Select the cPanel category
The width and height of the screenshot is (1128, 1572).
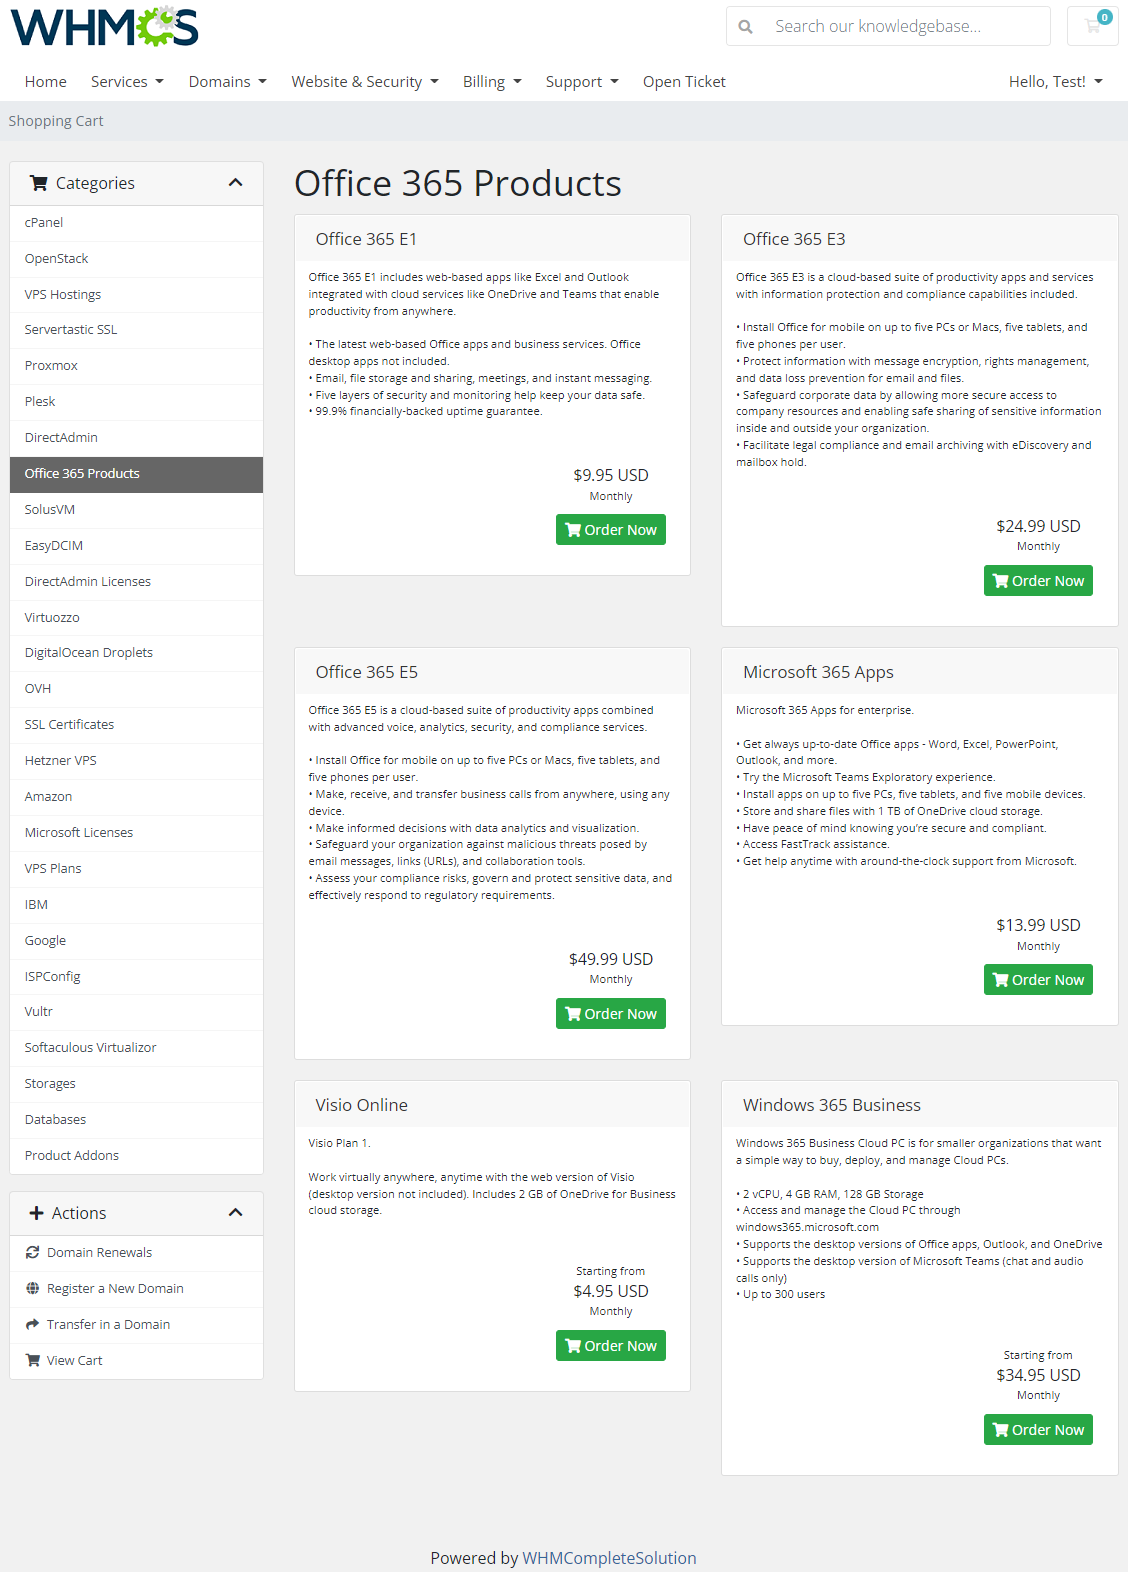coord(137,223)
